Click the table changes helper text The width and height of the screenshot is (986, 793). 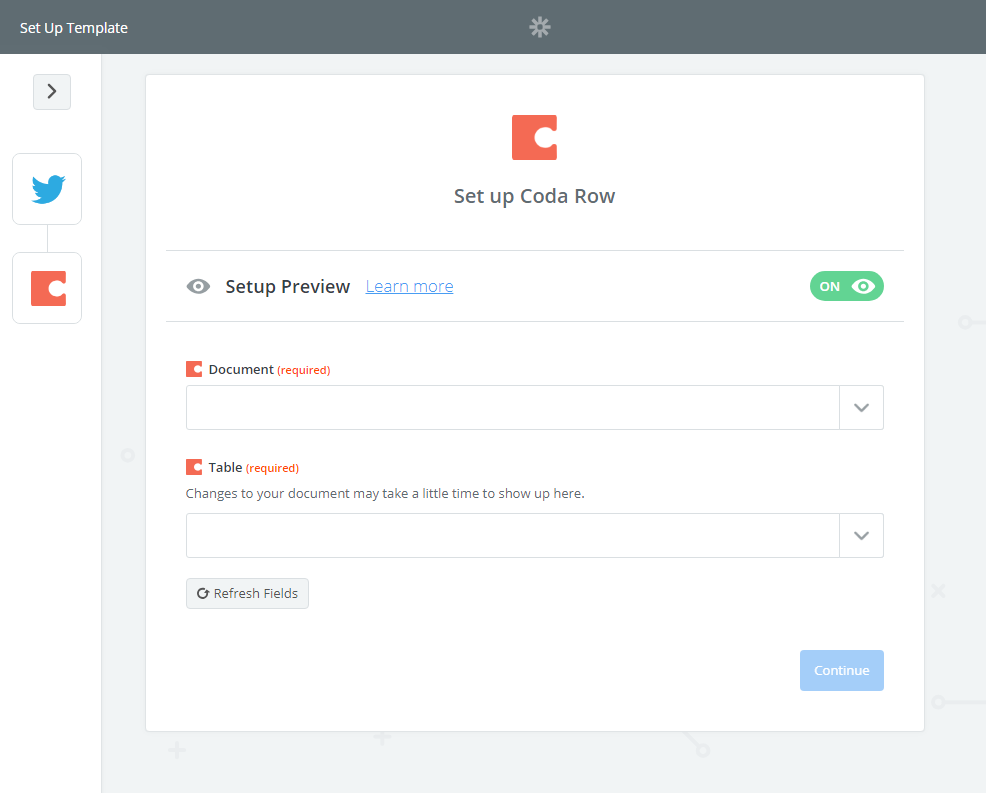385,493
